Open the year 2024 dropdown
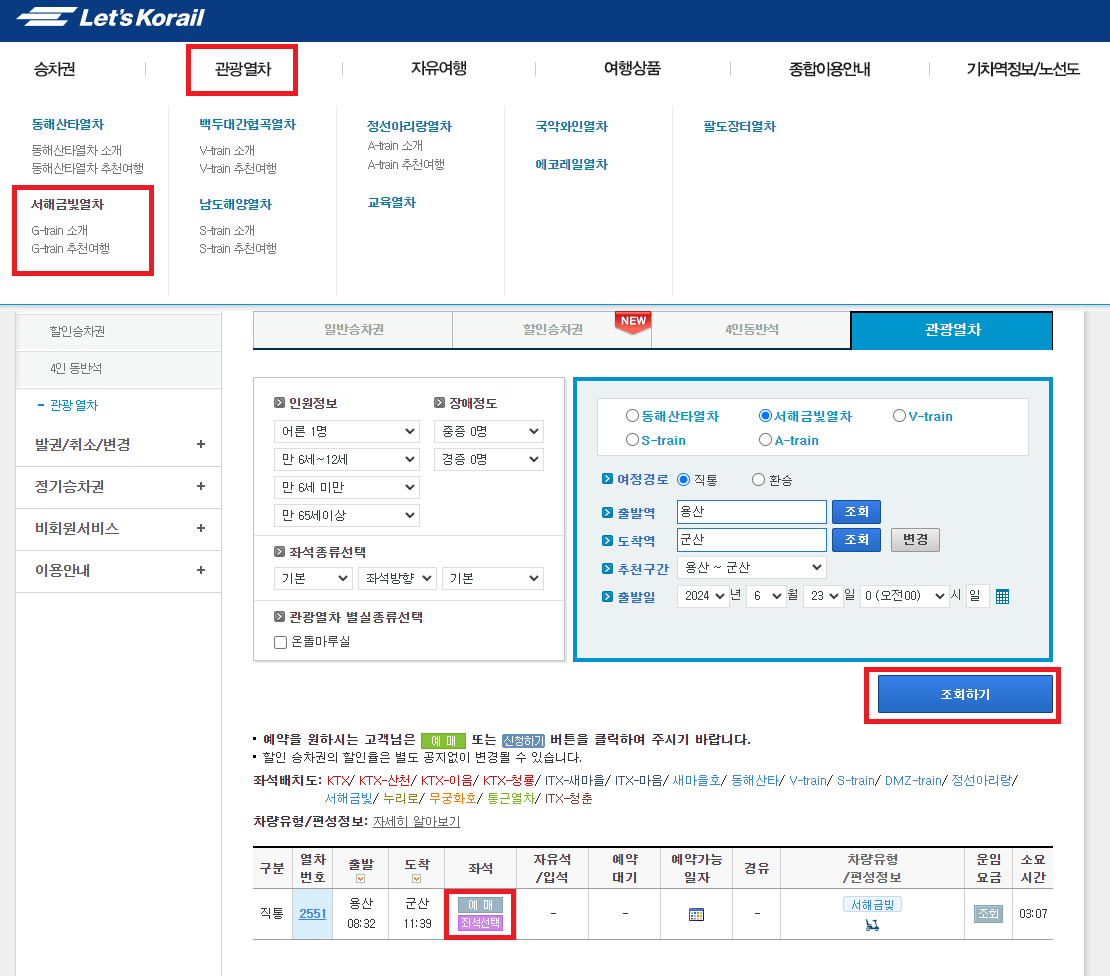 tap(704, 596)
